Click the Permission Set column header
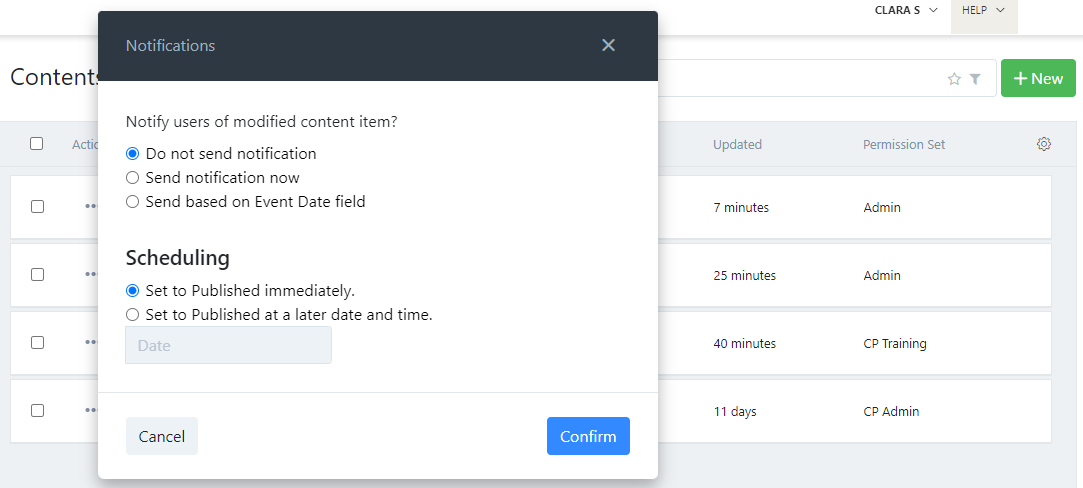The height and width of the screenshot is (488, 1083). coord(904,144)
